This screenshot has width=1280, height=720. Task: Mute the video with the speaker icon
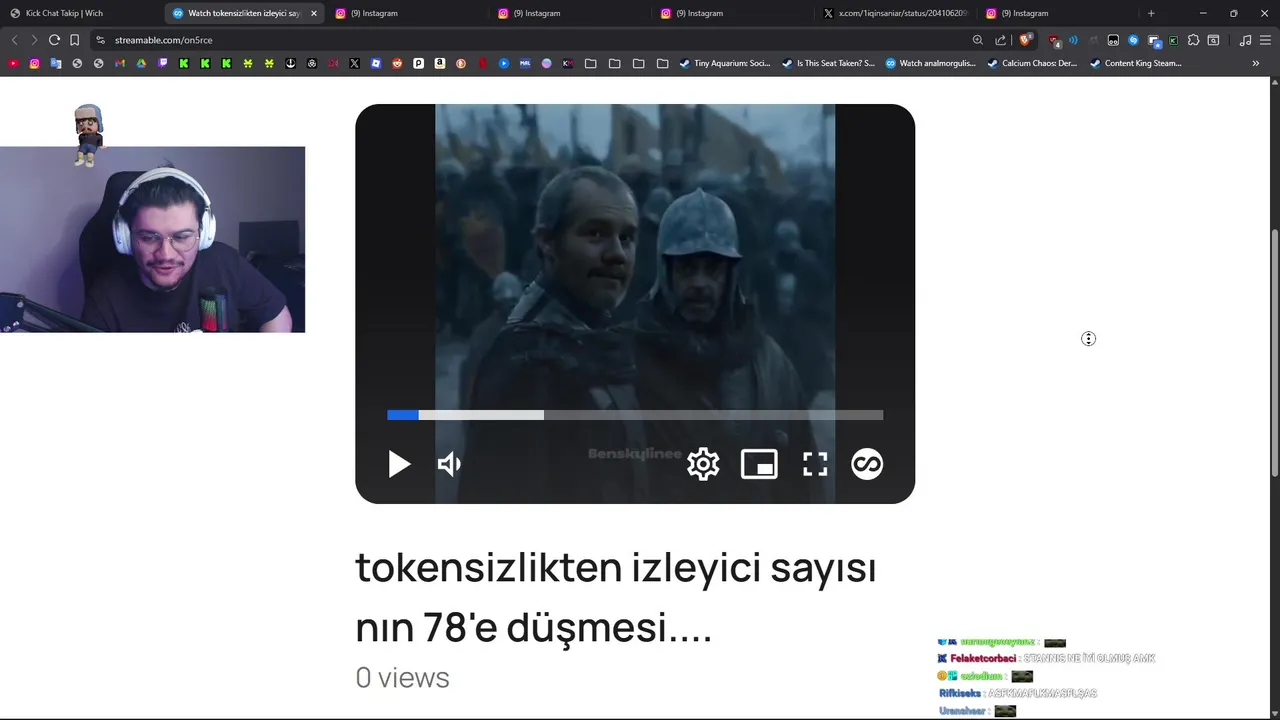point(449,464)
